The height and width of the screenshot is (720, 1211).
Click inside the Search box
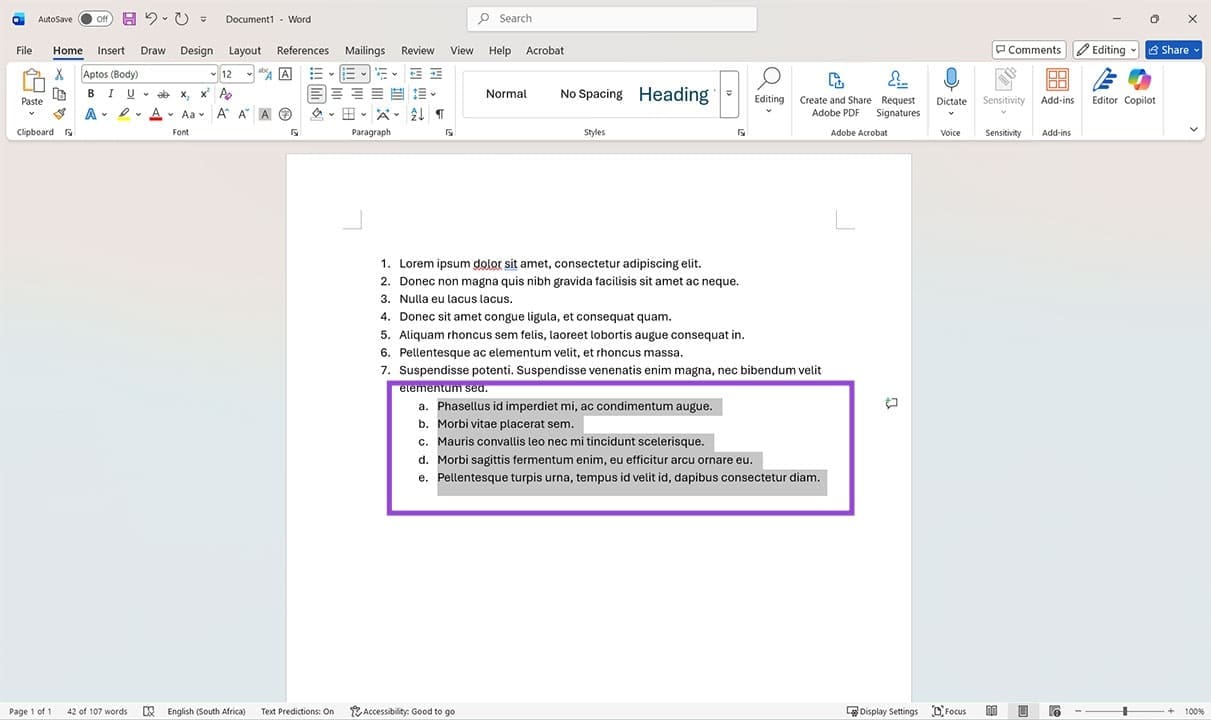pos(611,18)
